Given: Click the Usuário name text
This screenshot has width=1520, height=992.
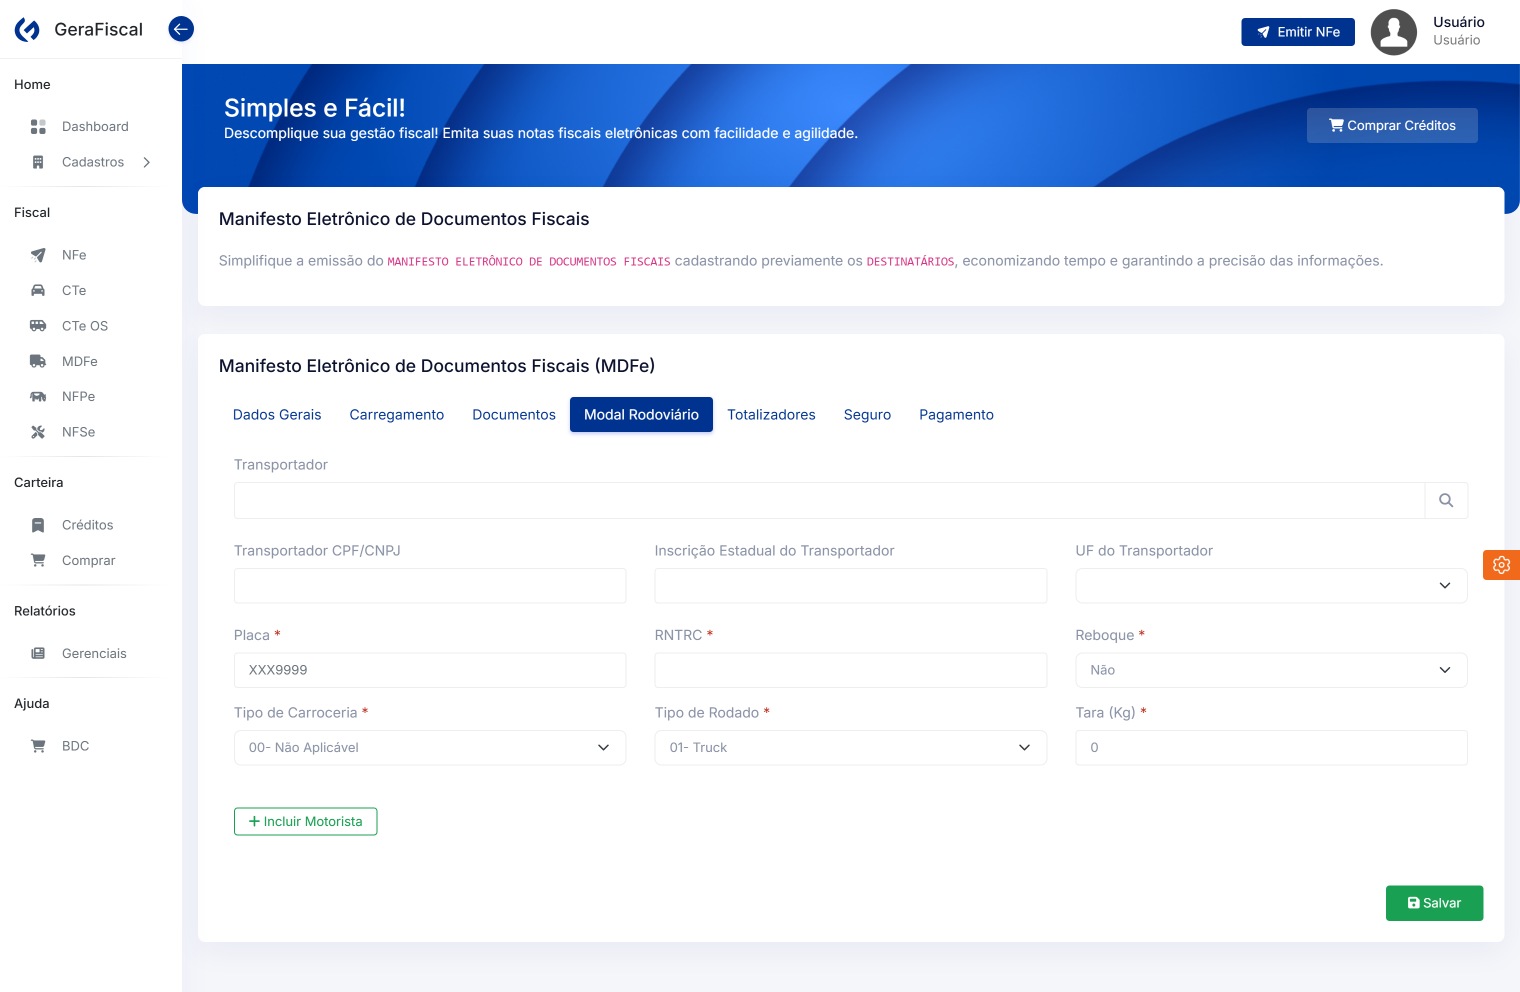Looking at the screenshot, I should point(1458,22).
